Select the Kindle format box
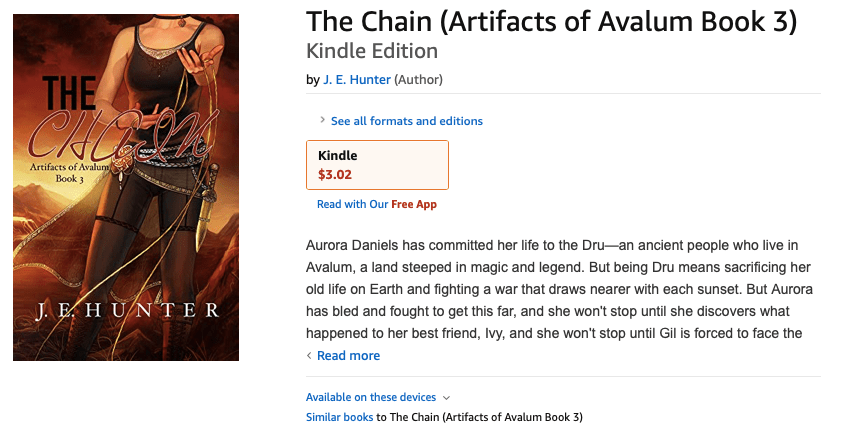 tap(377, 164)
